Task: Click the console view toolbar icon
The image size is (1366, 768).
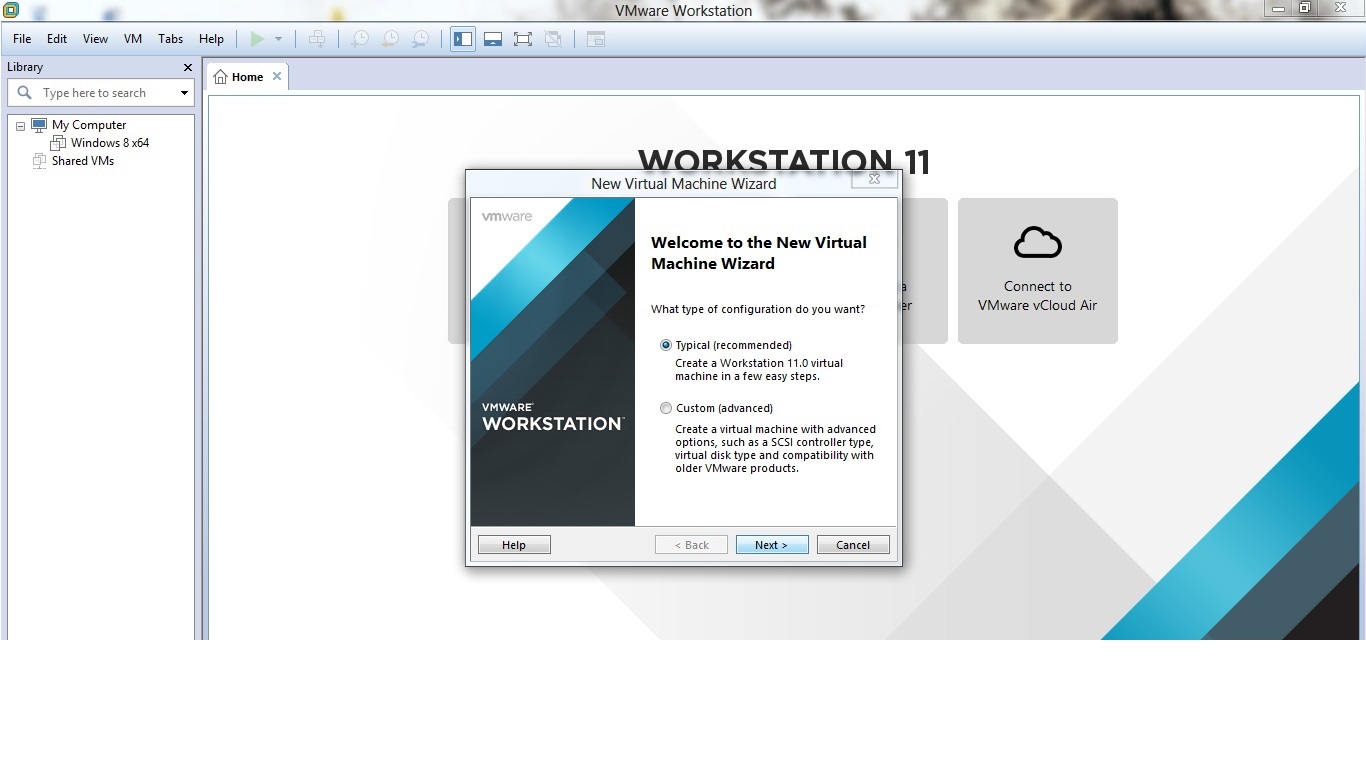Action: point(596,39)
